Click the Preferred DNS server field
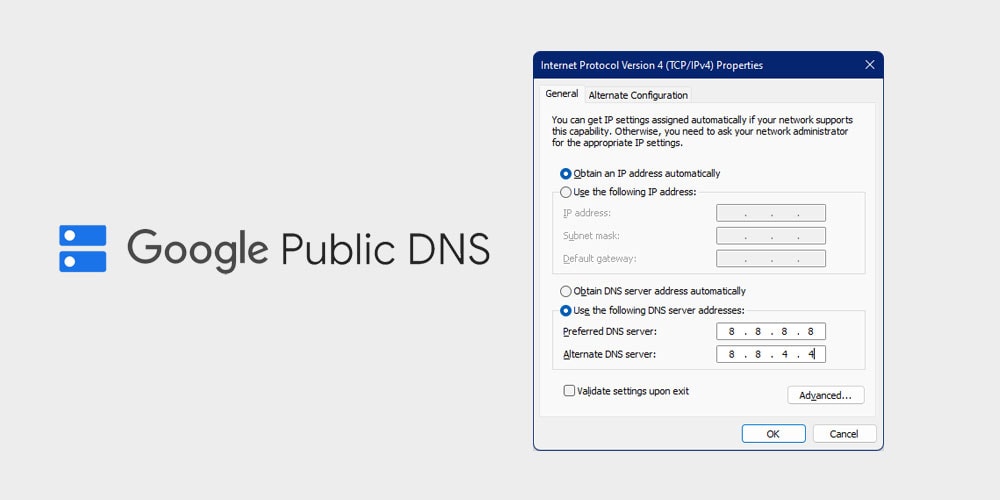Screen dimensions: 1000x500 (x=770, y=331)
